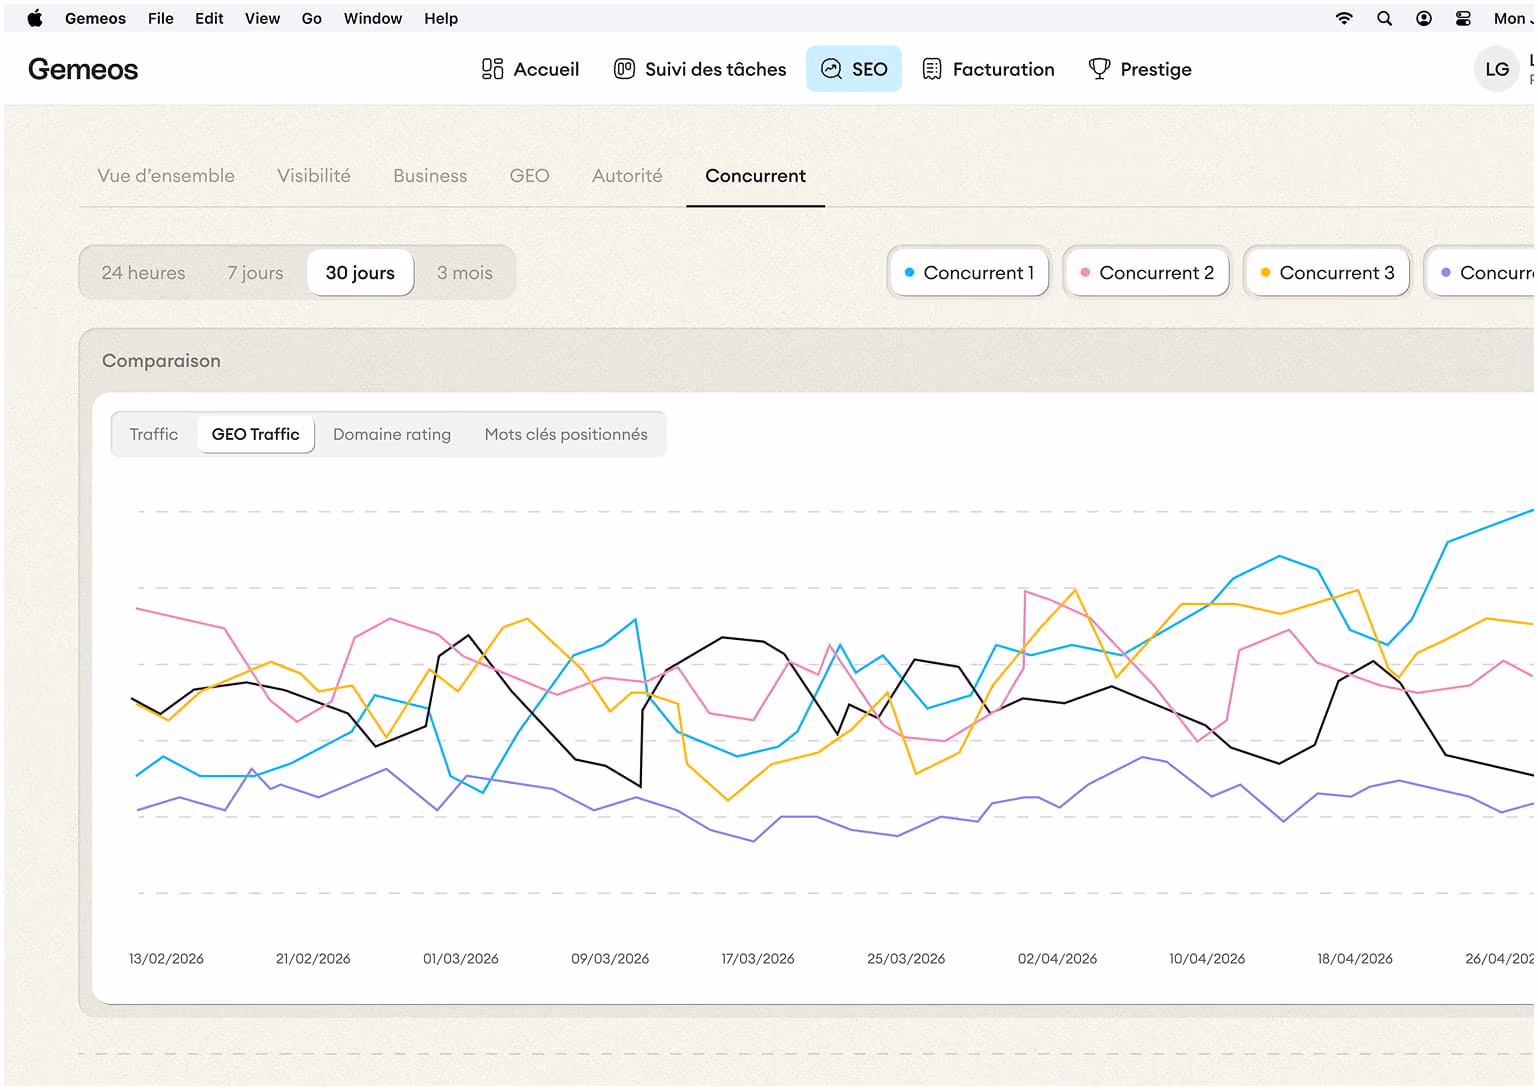The image size is (1538, 1090).
Task: Open the File menu
Action: click(x=161, y=18)
